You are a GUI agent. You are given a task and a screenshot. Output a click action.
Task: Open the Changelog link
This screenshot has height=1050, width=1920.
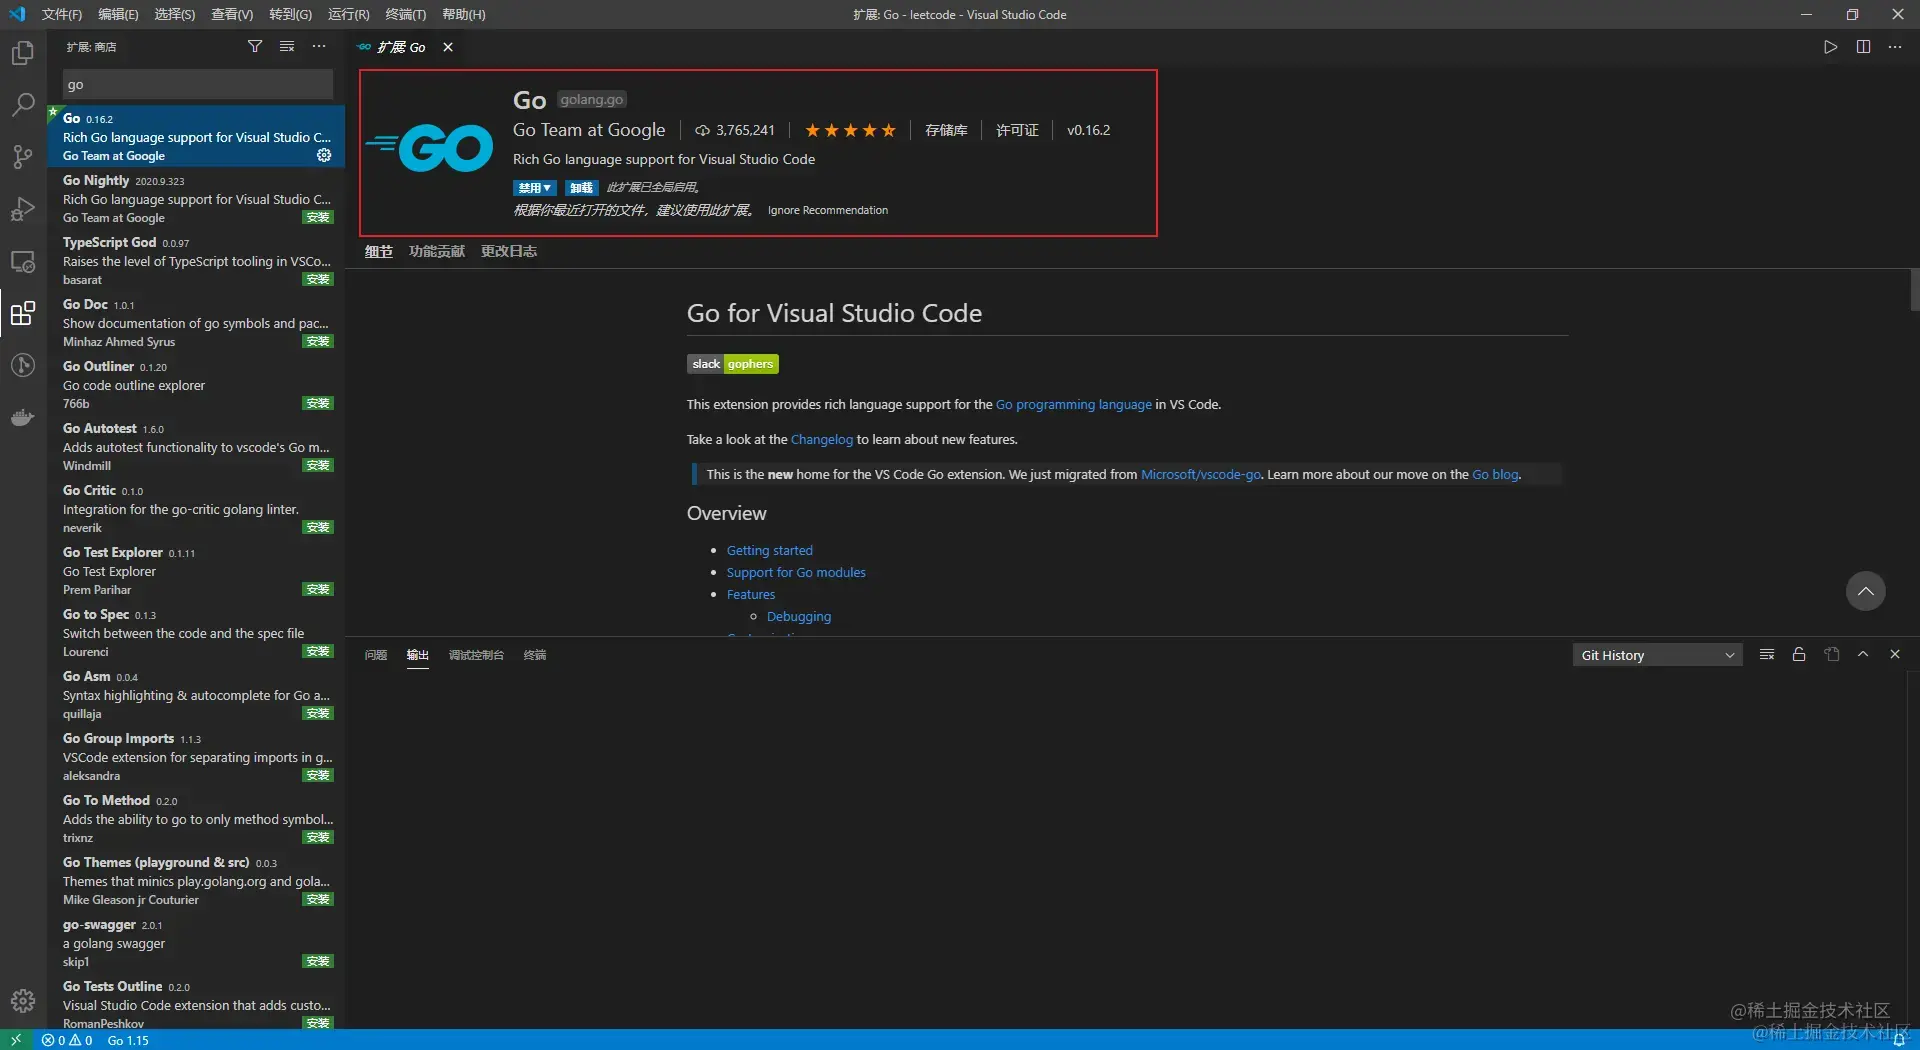[x=822, y=439]
